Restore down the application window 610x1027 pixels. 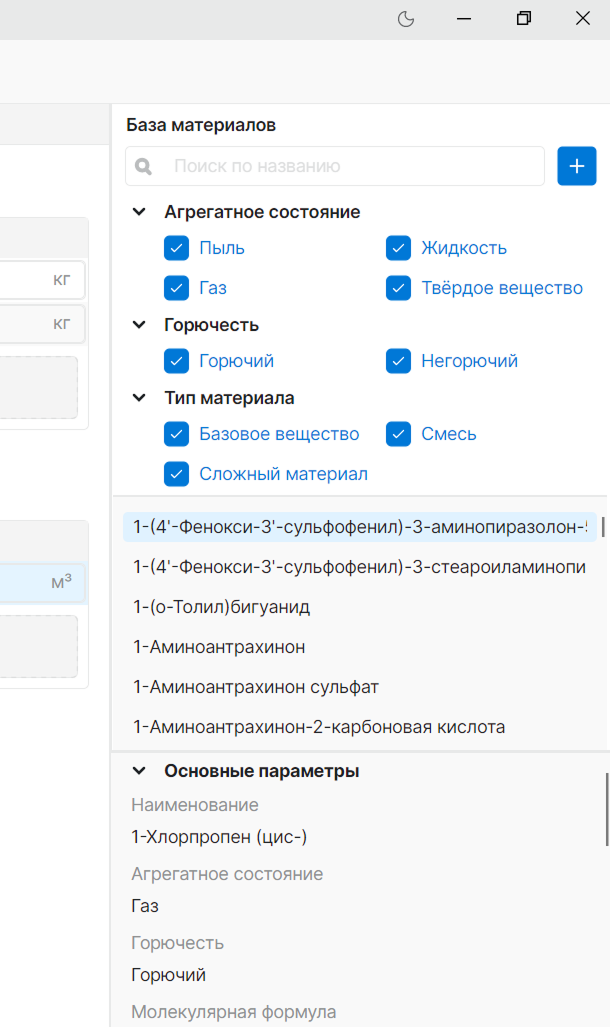[x=524, y=19]
